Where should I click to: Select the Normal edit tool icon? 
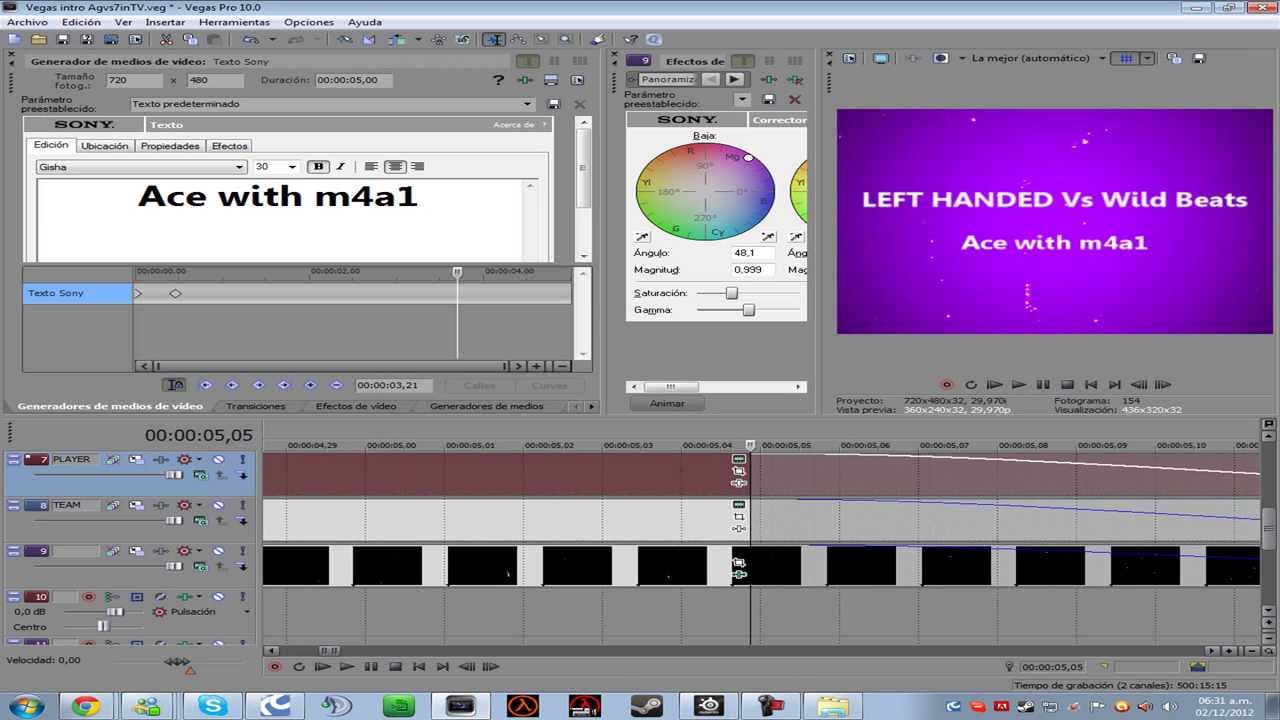(x=495, y=40)
